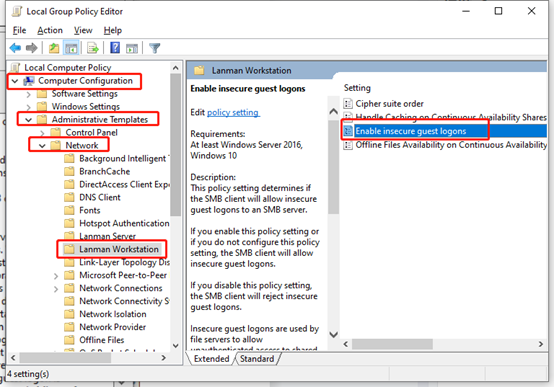Select Lanman Workstation in the tree
The width and height of the screenshot is (554, 387).
pos(119,249)
